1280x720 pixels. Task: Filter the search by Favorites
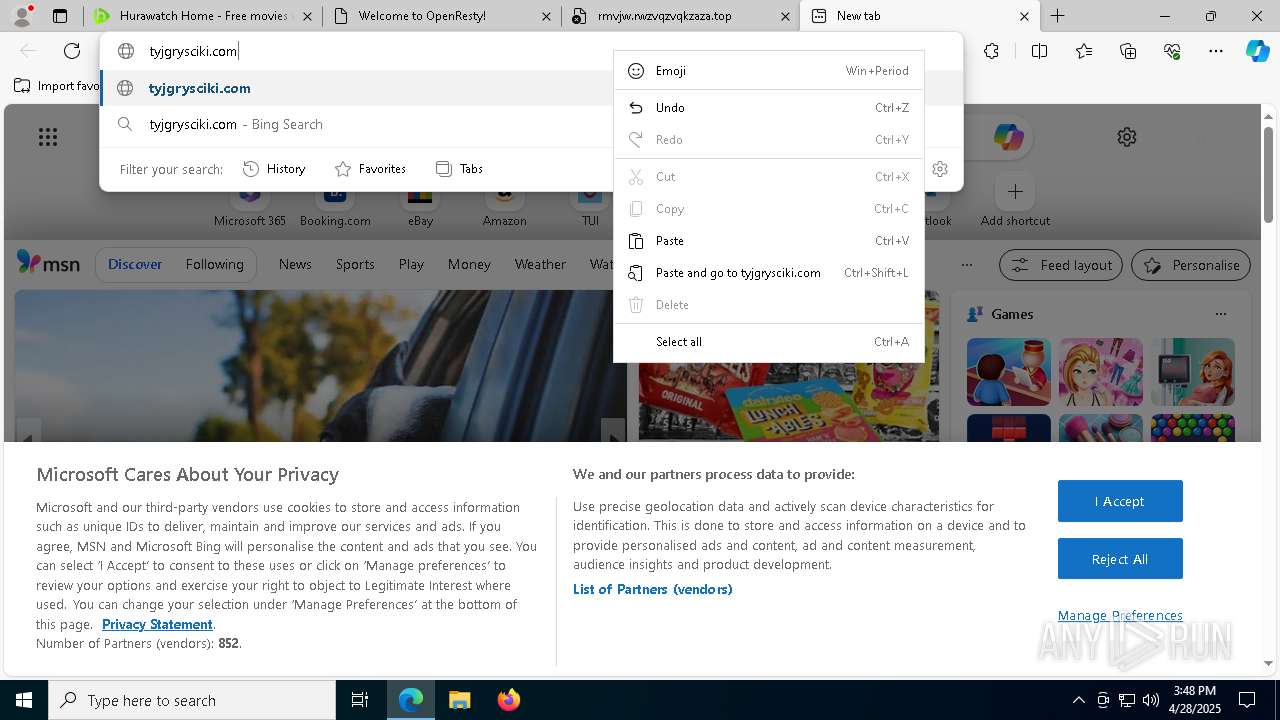[x=370, y=169]
